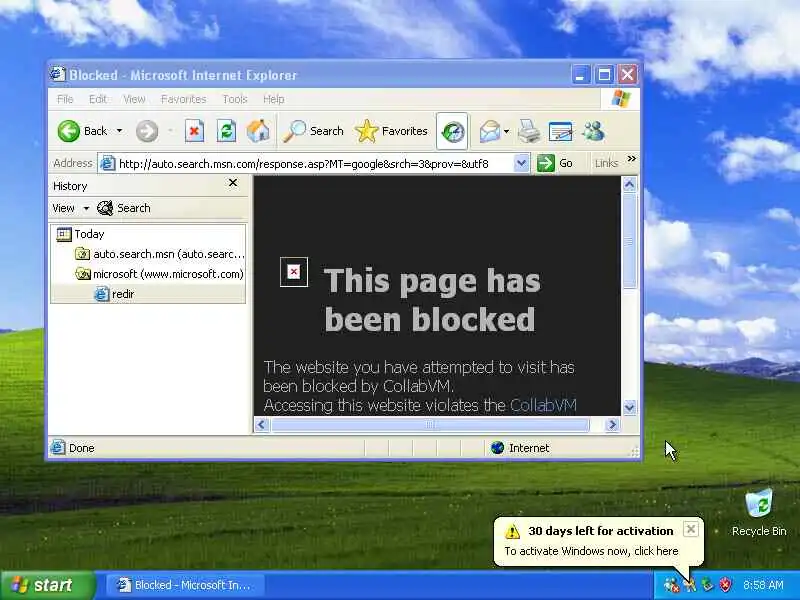Open the redir history entry
Viewport: 800px width, 600px height.
pos(115,294)
